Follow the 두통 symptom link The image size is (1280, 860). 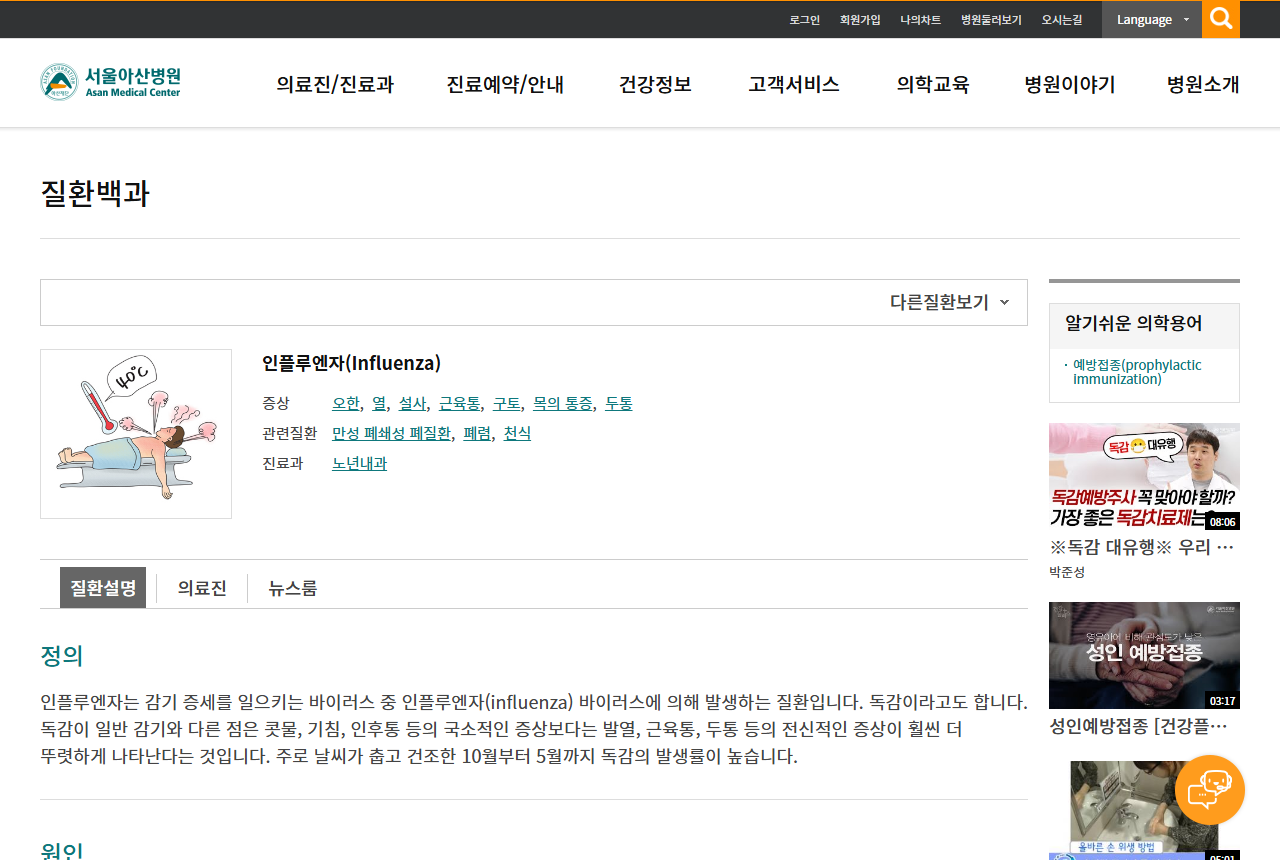(619, 403)
